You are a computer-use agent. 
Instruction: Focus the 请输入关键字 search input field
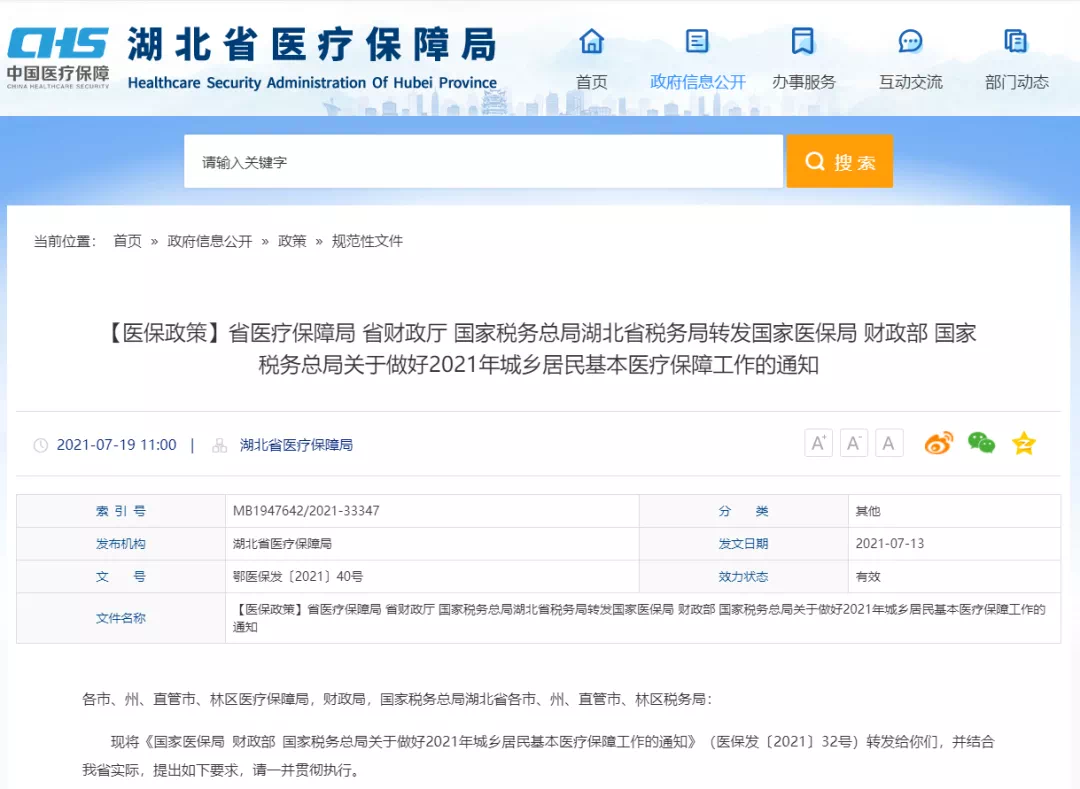point(483,162)
